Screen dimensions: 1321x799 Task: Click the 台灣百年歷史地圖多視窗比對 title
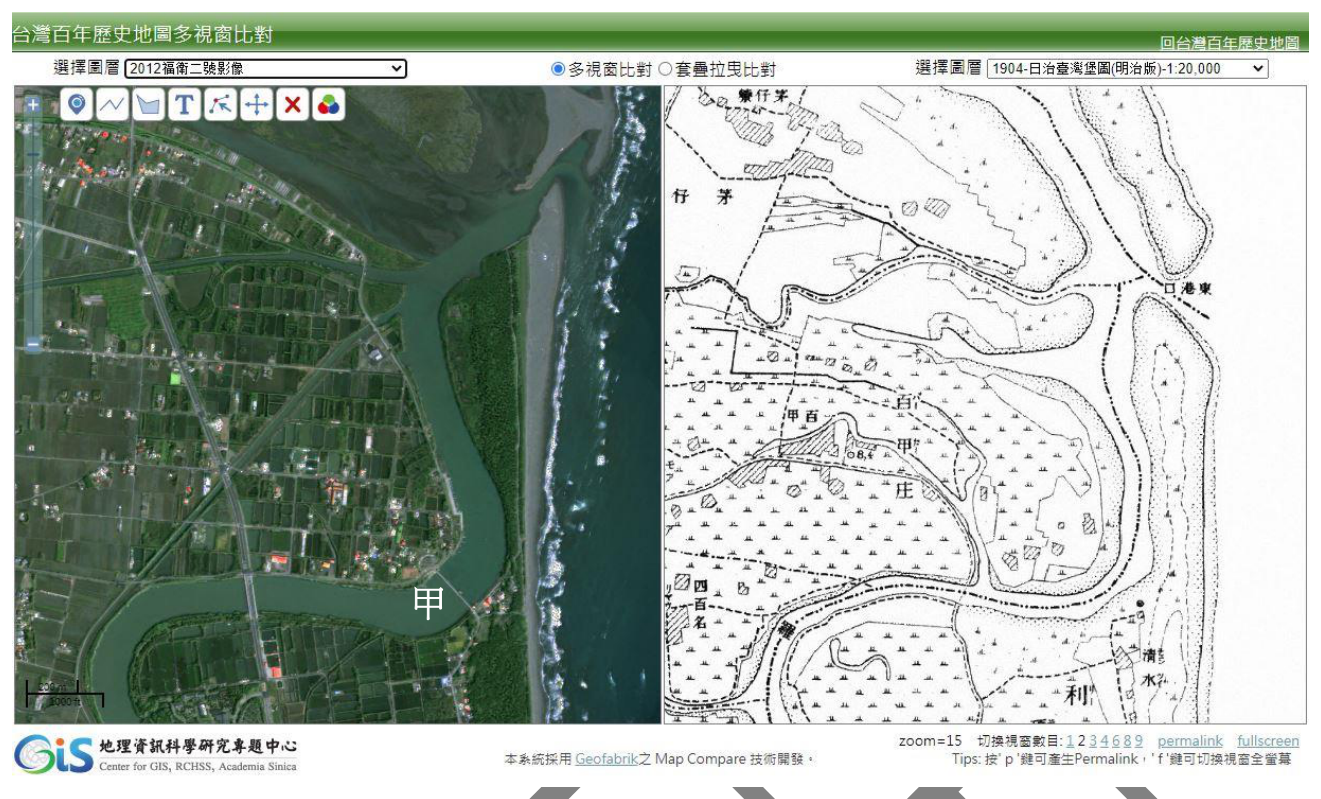click(142, 35)
